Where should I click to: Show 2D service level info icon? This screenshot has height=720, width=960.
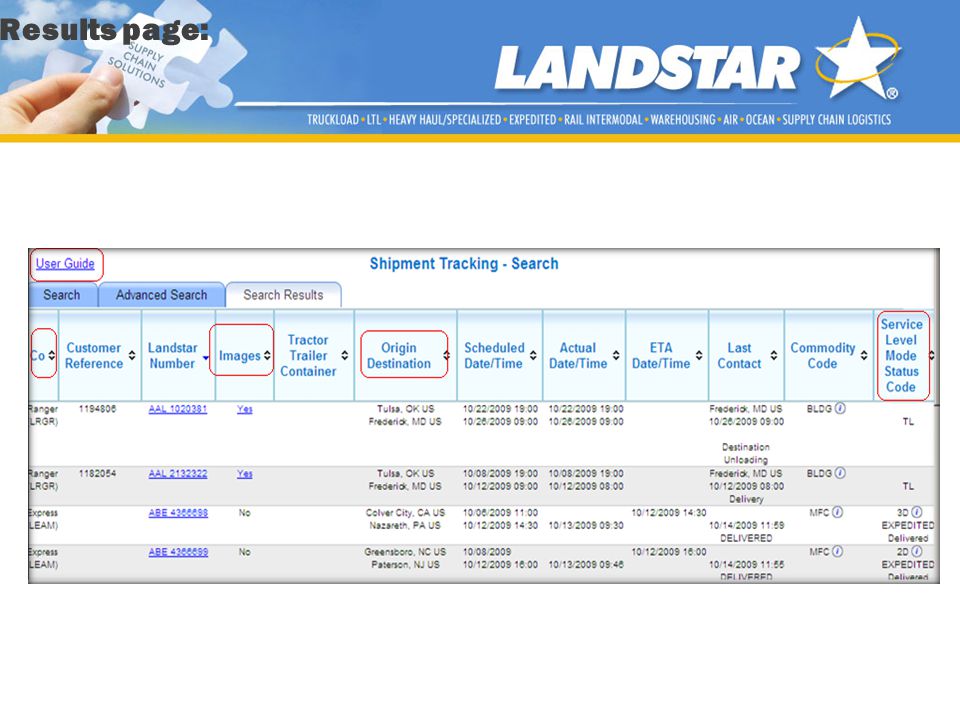917,552
